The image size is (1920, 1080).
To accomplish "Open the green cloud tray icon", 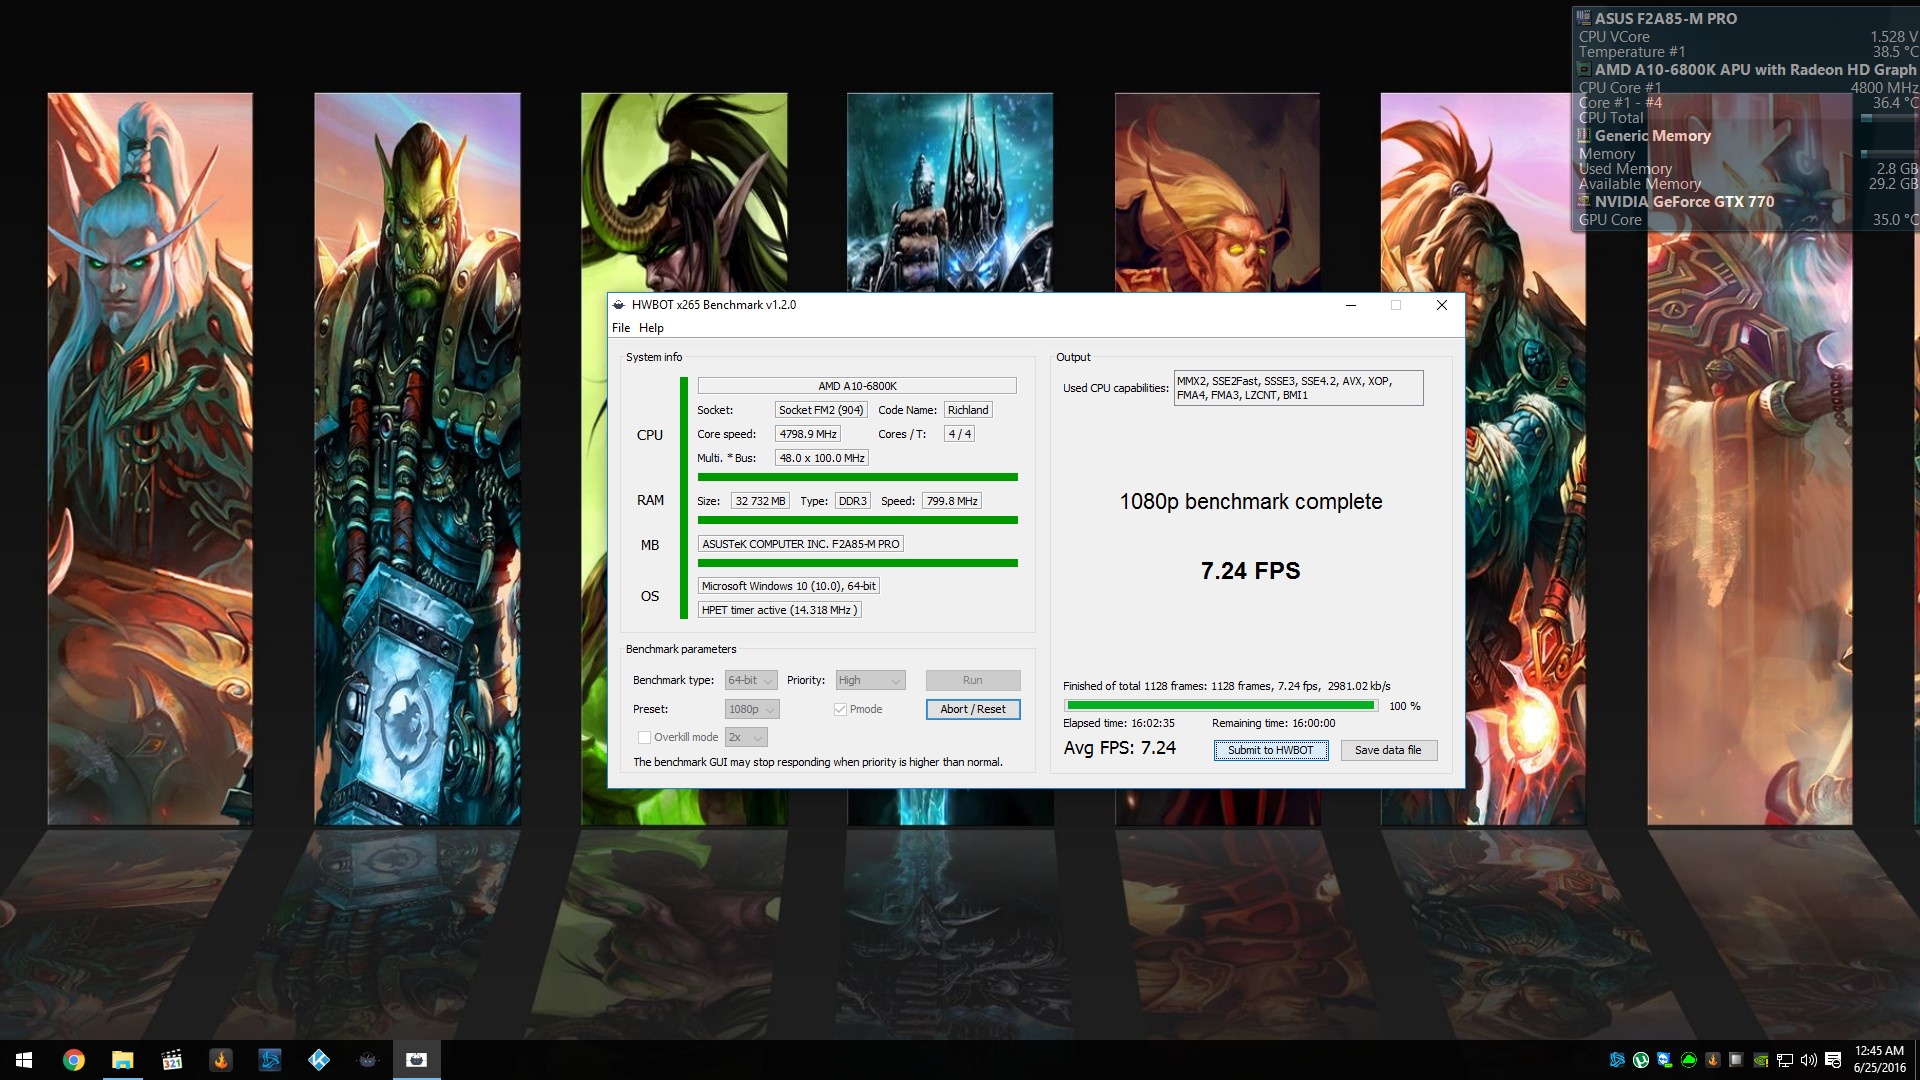I will coord(1689,1060).
